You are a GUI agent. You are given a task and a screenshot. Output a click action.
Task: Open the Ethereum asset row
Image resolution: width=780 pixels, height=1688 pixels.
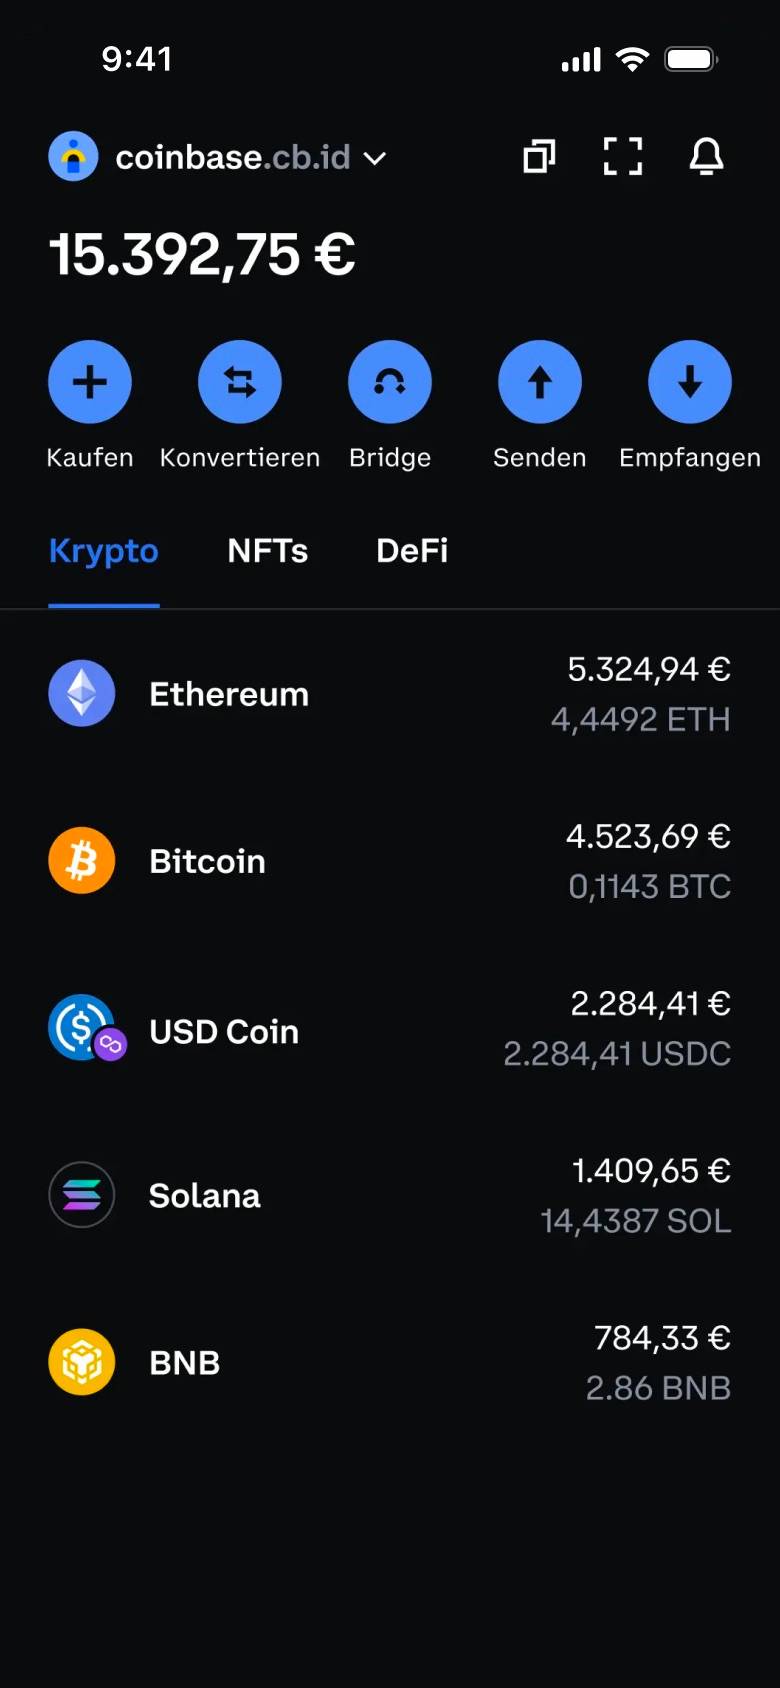click(x=390, y=694)
